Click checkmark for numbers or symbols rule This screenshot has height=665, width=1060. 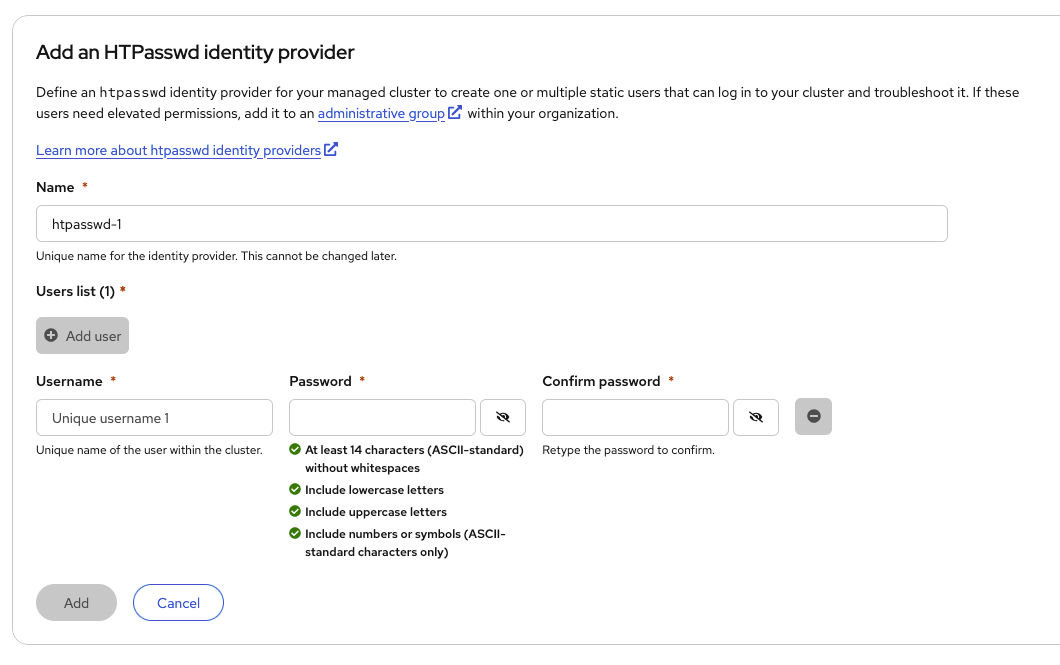tap(295, 534)
